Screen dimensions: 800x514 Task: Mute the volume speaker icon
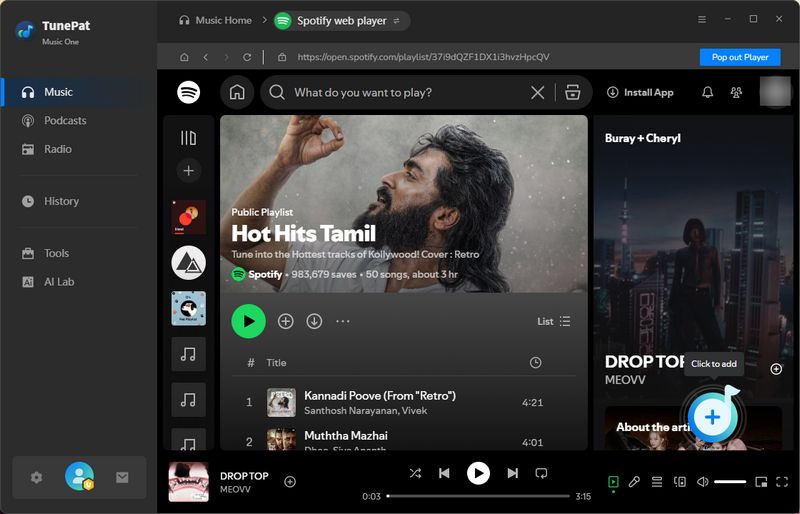pyautogui.click(x=703, y=481)
